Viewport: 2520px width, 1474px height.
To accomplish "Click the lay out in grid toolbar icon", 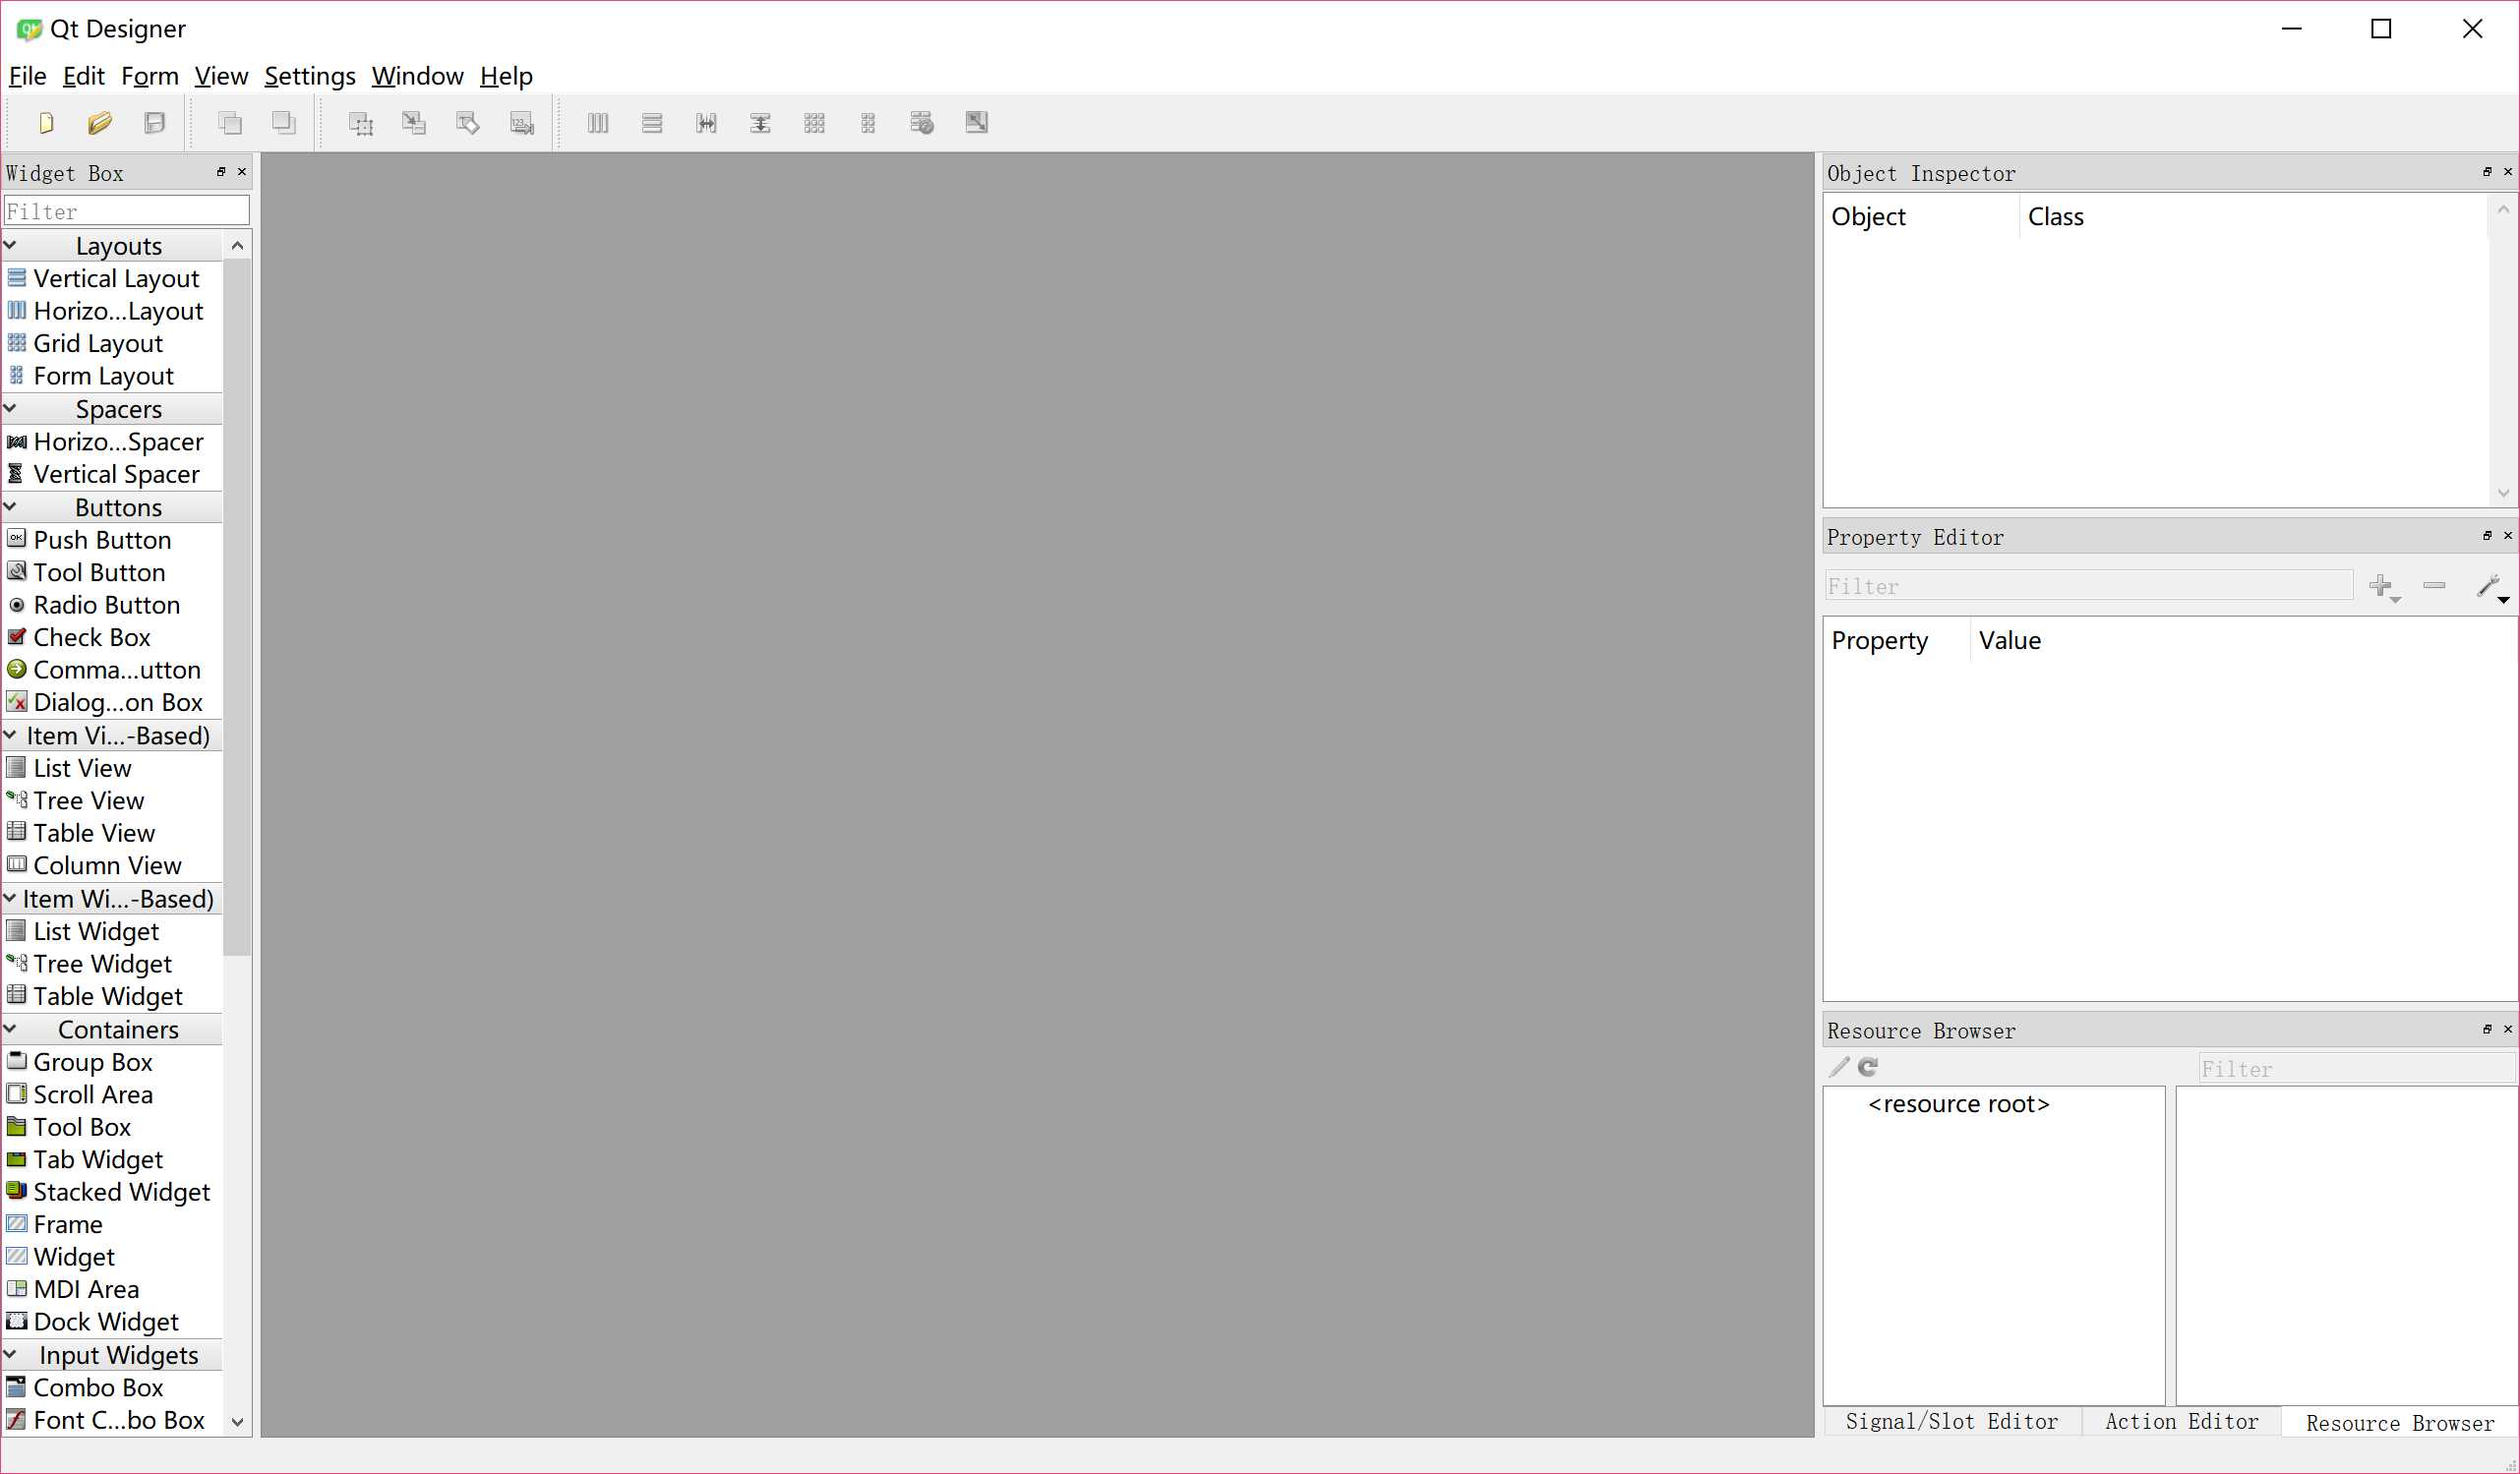I will click(814, 121).
